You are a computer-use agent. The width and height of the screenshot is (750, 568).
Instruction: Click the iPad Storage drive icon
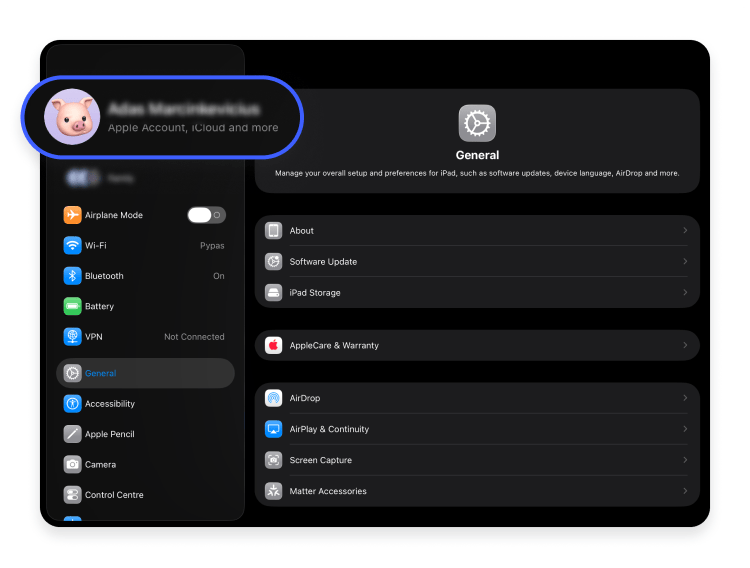(274, 292)
